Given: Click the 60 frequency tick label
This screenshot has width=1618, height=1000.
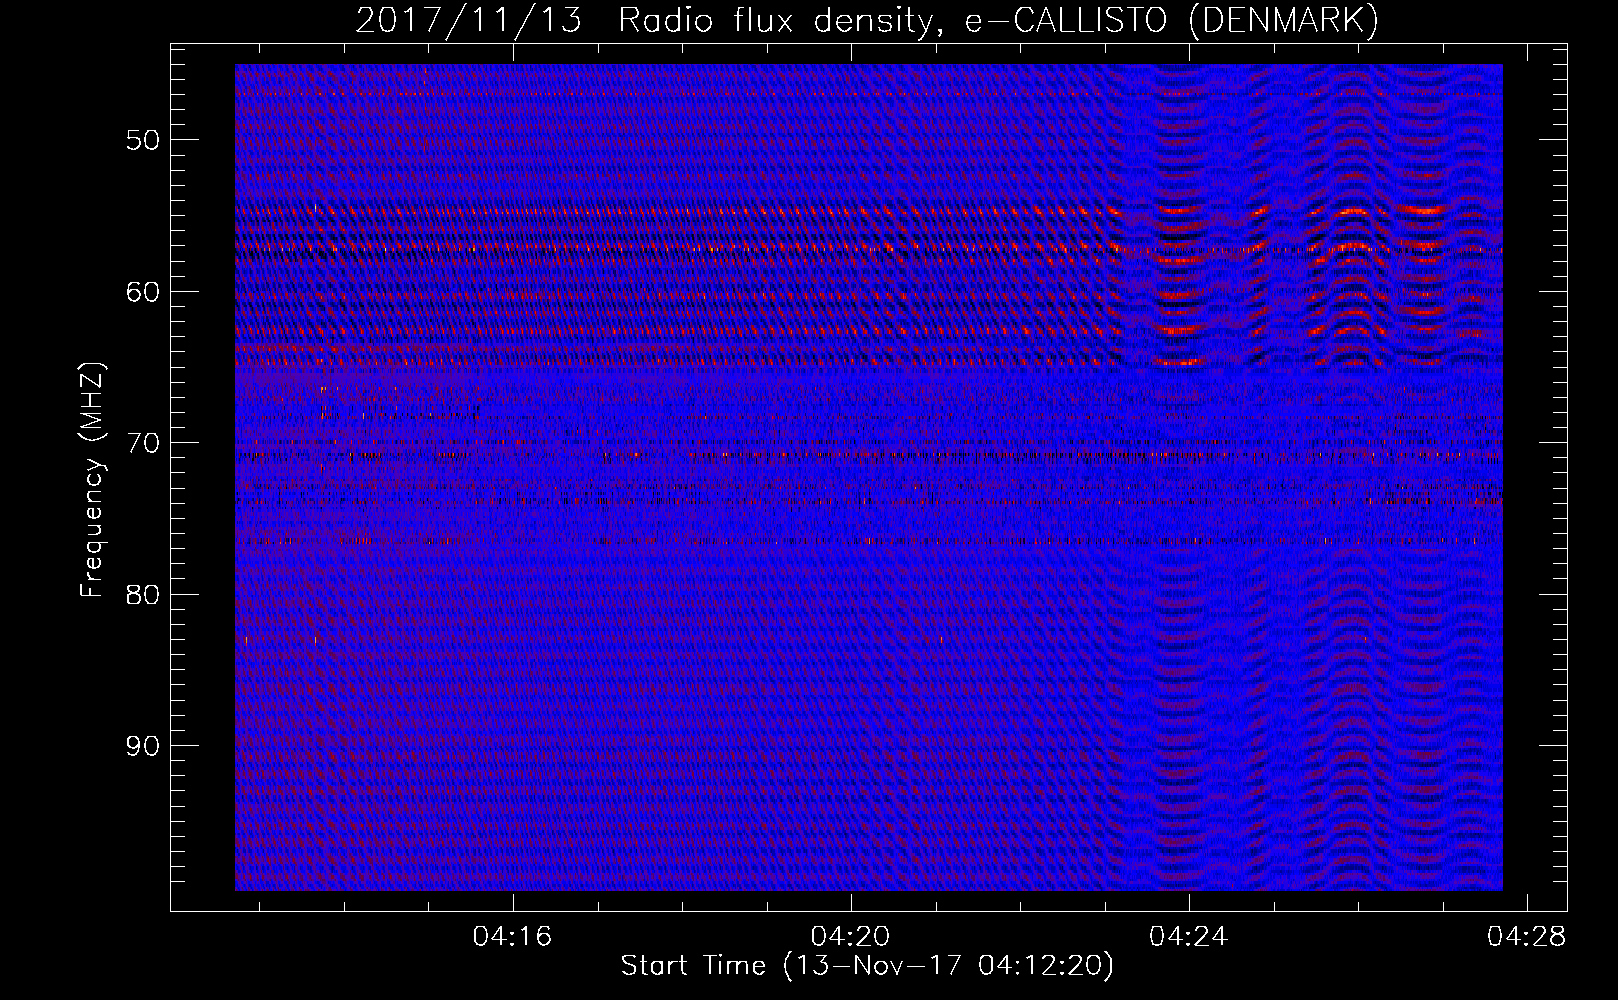Looking at the screenshot, I should (142, 292).
